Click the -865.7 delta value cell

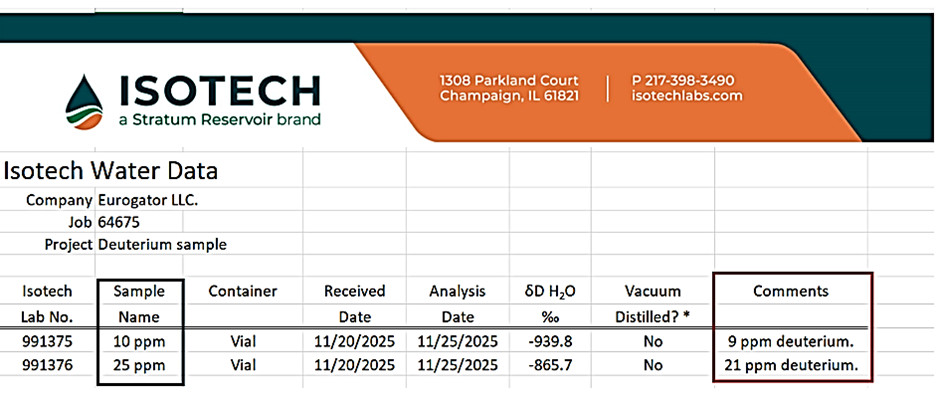550,364
